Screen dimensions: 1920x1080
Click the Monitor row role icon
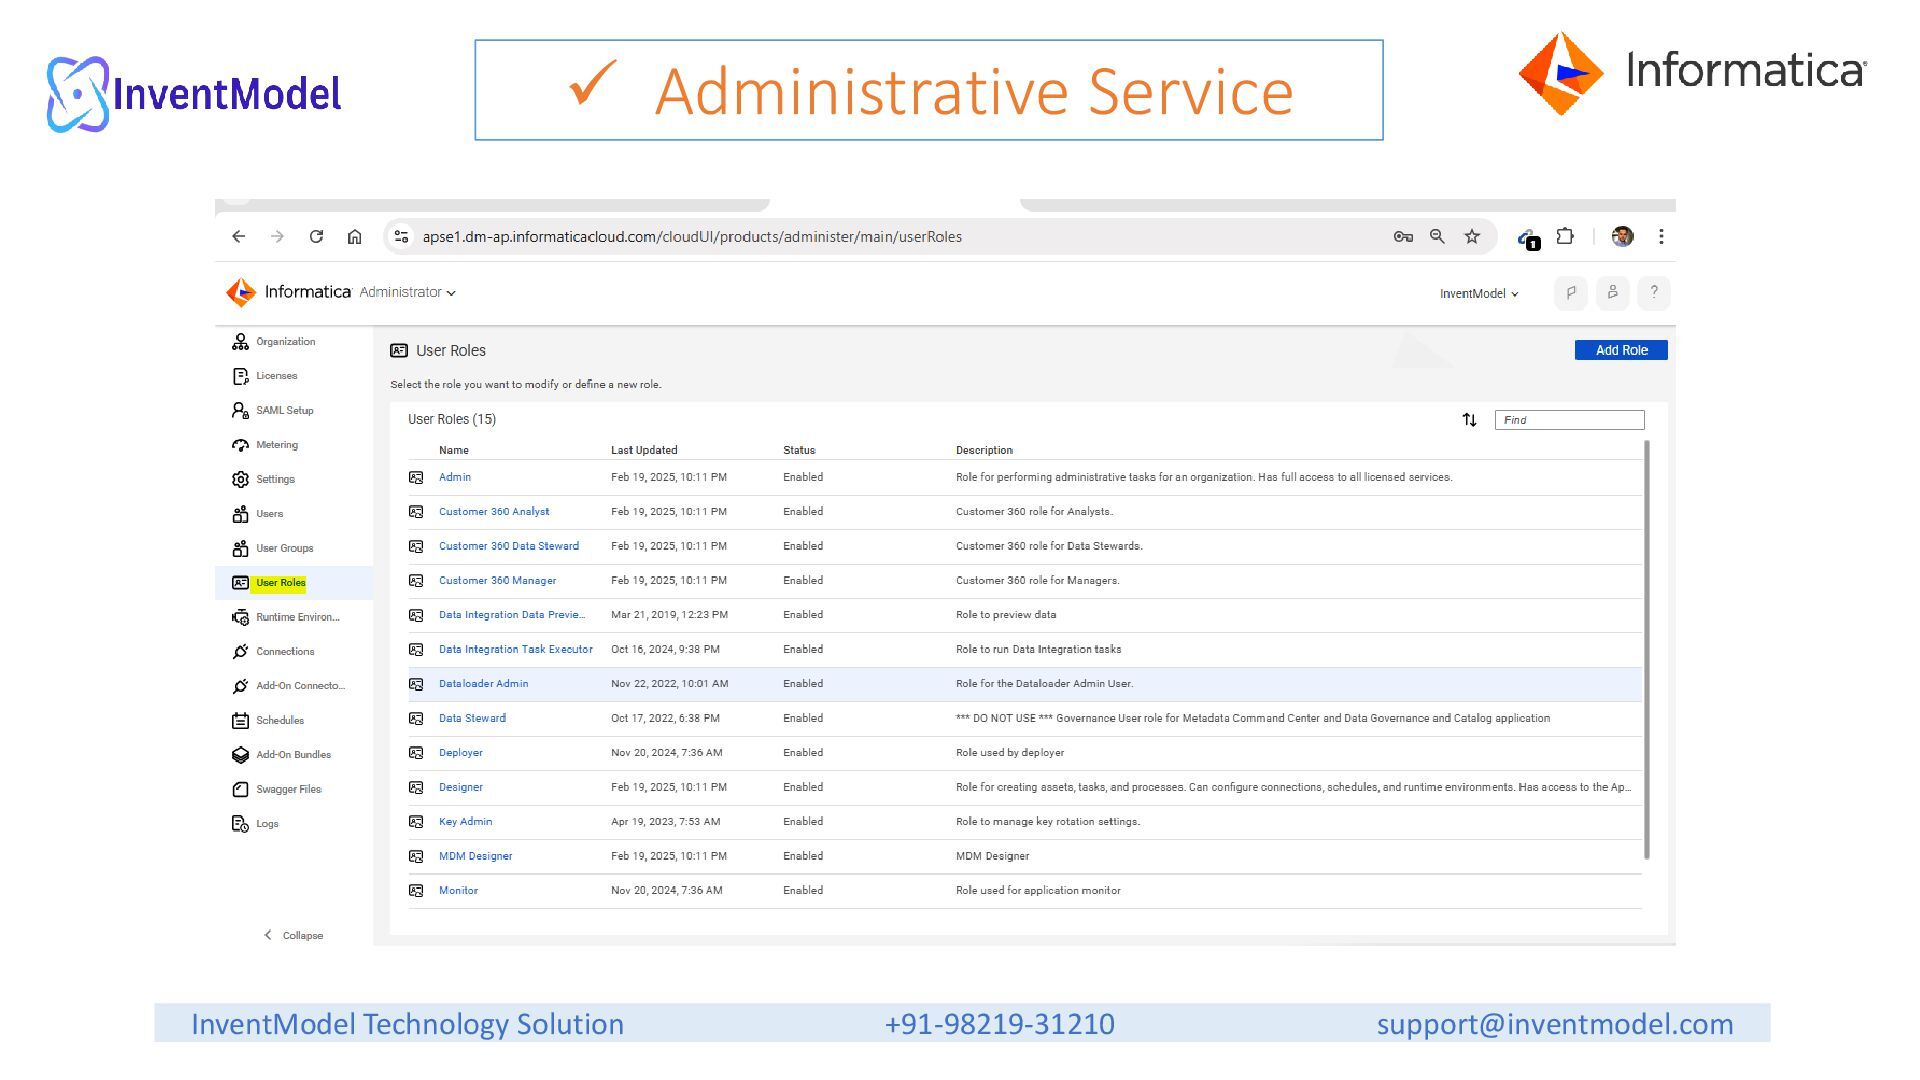416,891
